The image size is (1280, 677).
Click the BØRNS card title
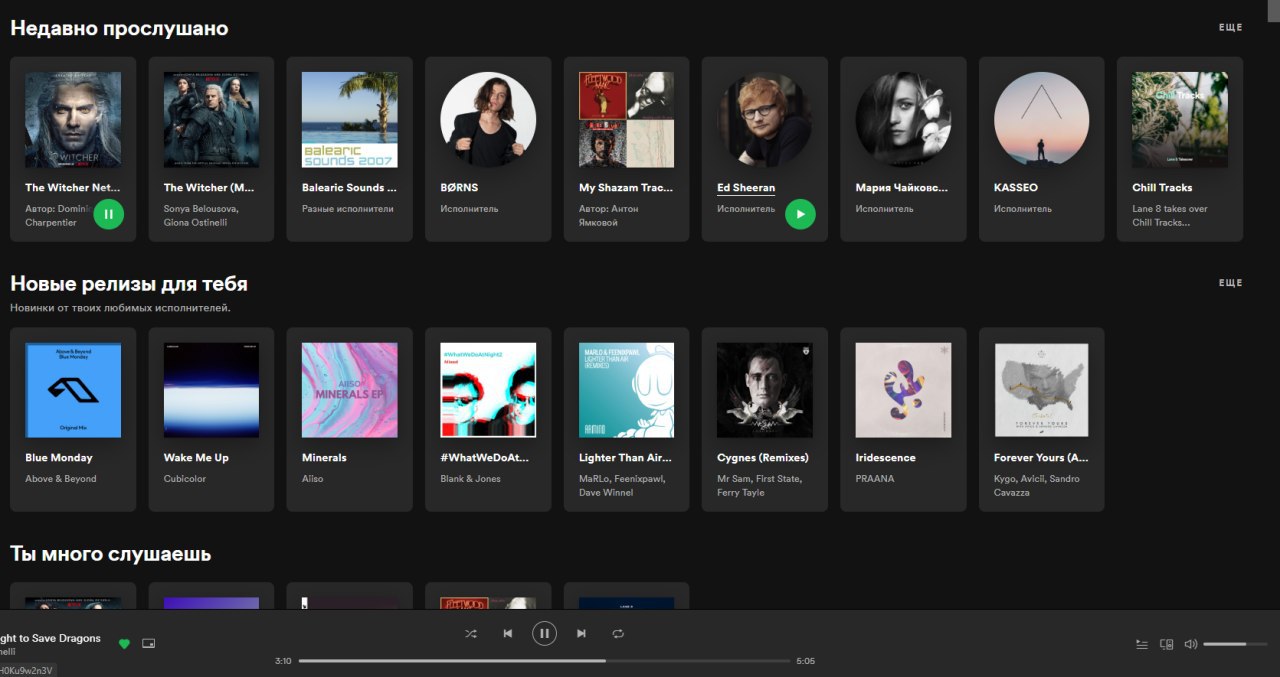pos(460,188)
